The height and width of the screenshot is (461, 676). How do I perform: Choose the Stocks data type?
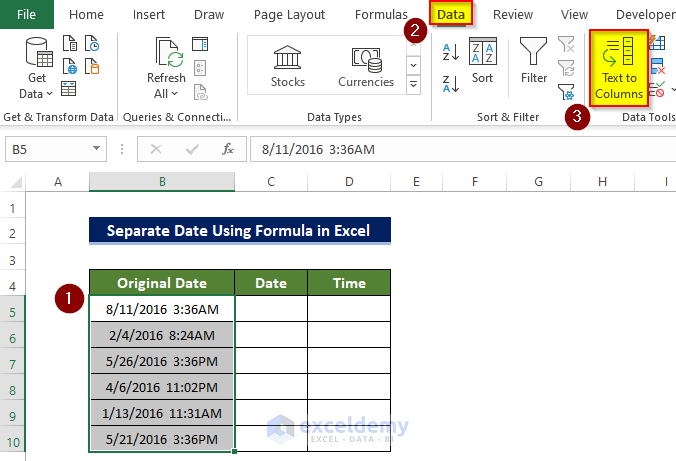coord(288,65)
